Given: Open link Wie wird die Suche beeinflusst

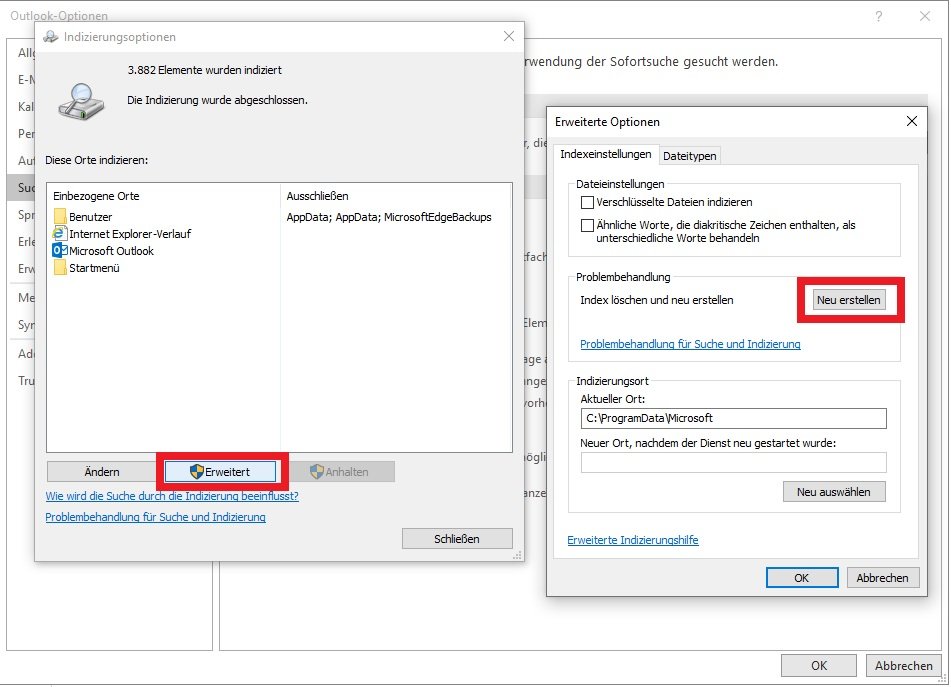Looking at the screenshot, I should 172,496.
